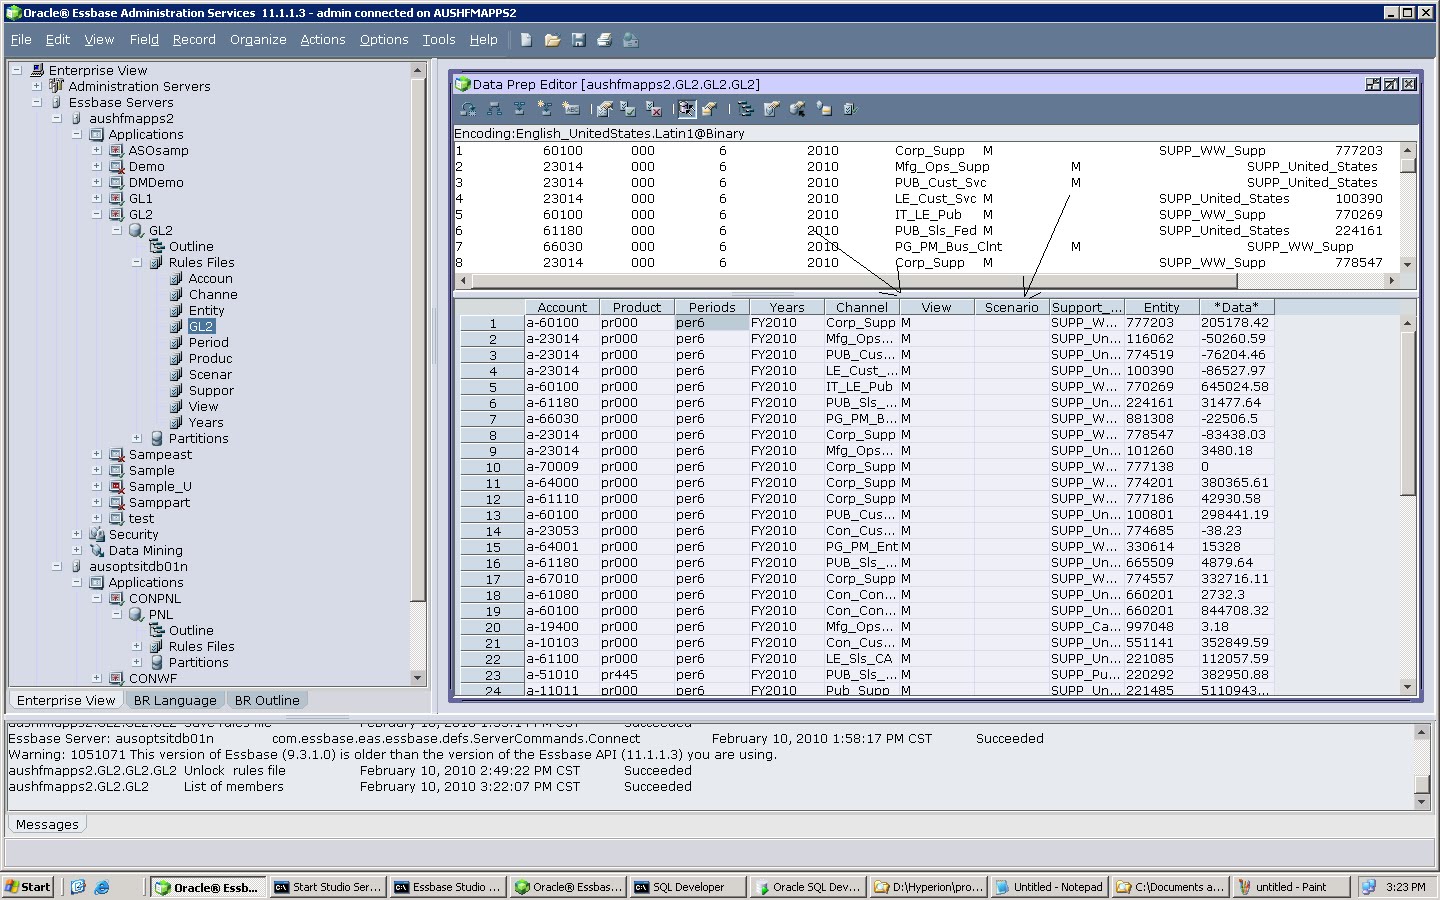Open the Options menu
Image resolution: width=1440 pixels, height=900 pixels.
(384, 40)
